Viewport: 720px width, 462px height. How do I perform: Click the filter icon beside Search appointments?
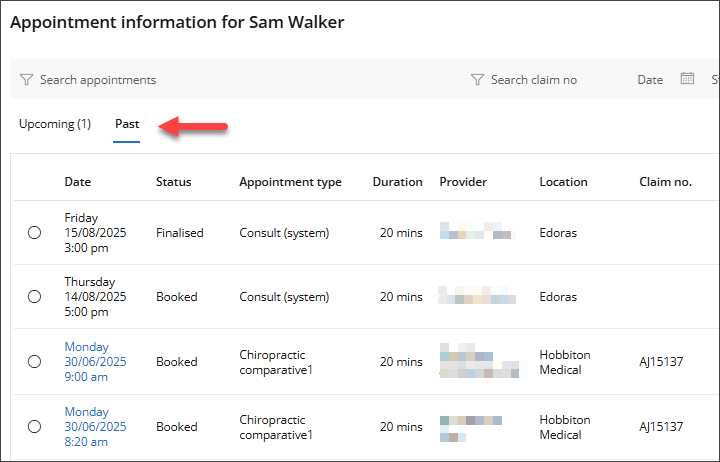click(27, 80)
